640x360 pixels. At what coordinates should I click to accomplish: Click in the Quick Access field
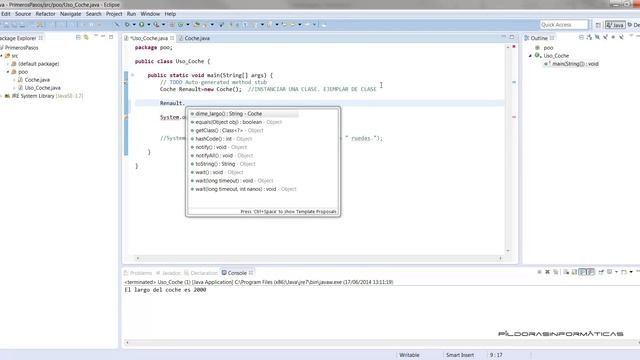564,25
